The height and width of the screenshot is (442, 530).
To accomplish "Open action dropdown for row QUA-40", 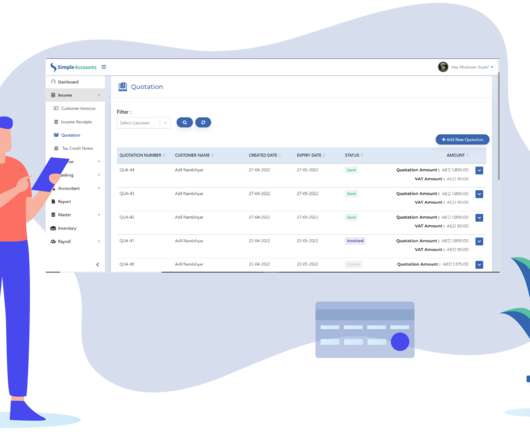I will pyautogui.click(x=479, y=218).
